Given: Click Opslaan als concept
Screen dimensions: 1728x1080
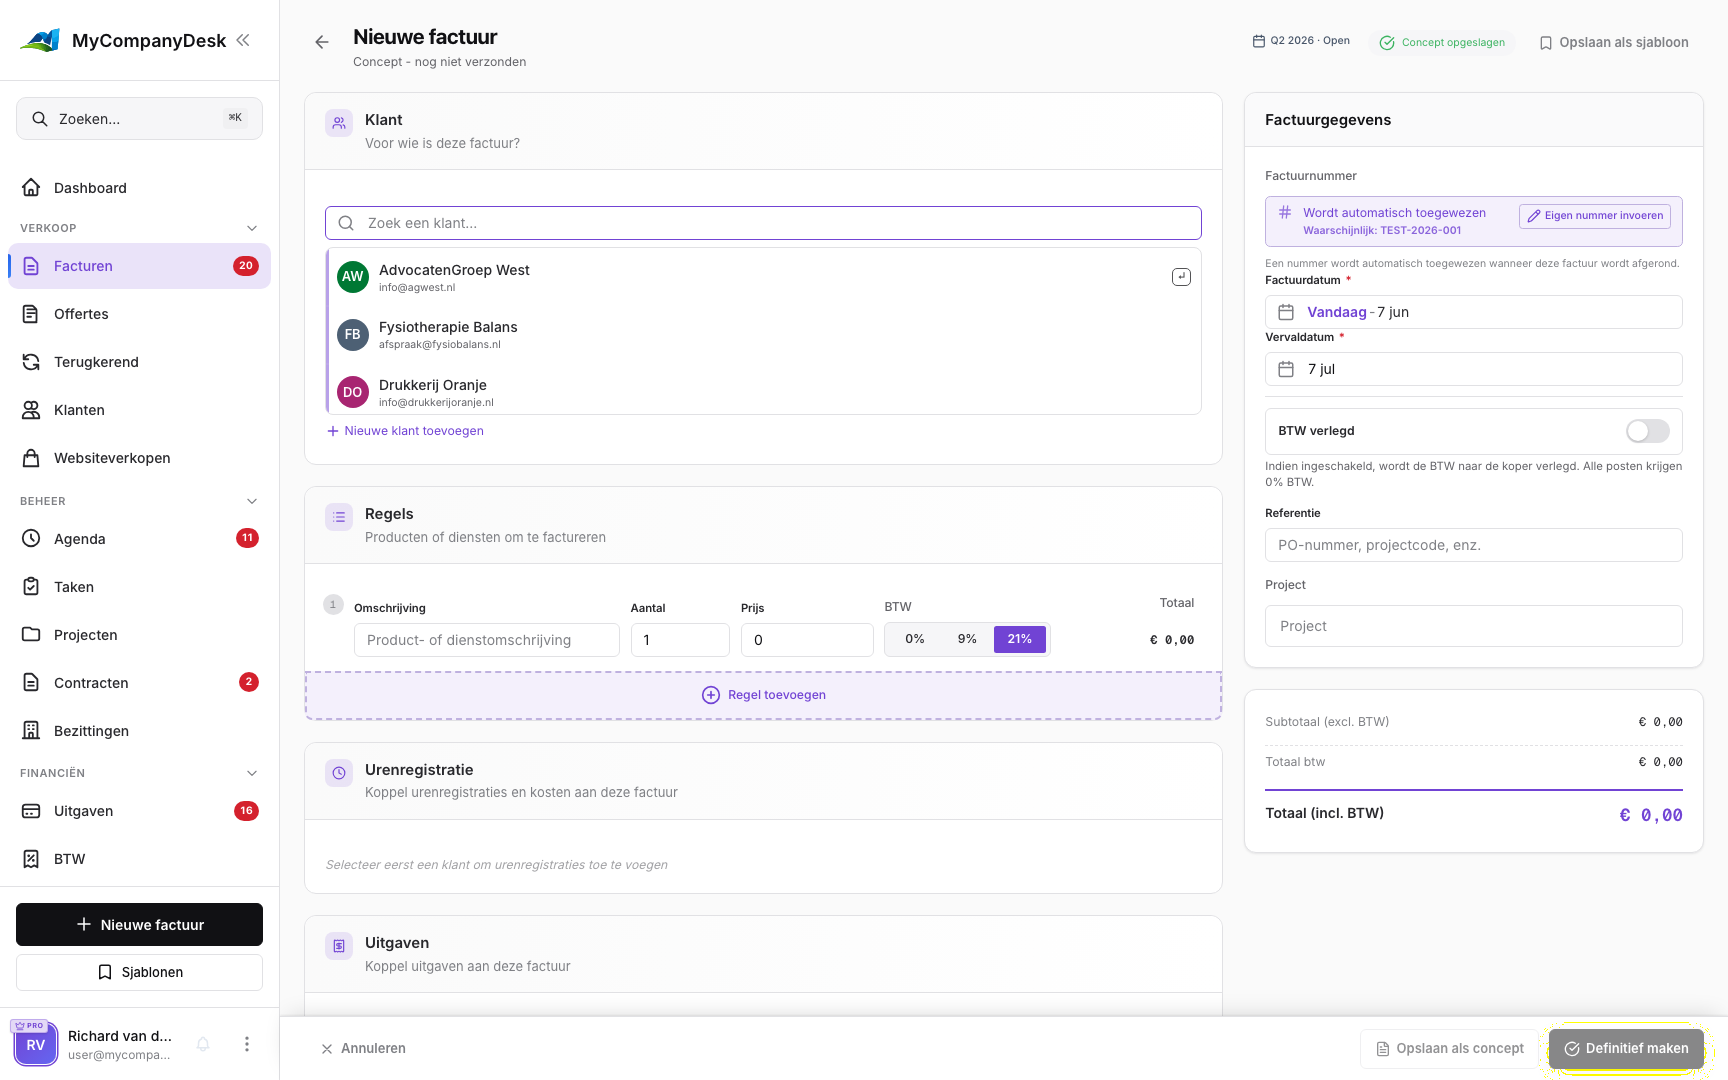Looking at the screenshot, I should tap(1450, 1048).
